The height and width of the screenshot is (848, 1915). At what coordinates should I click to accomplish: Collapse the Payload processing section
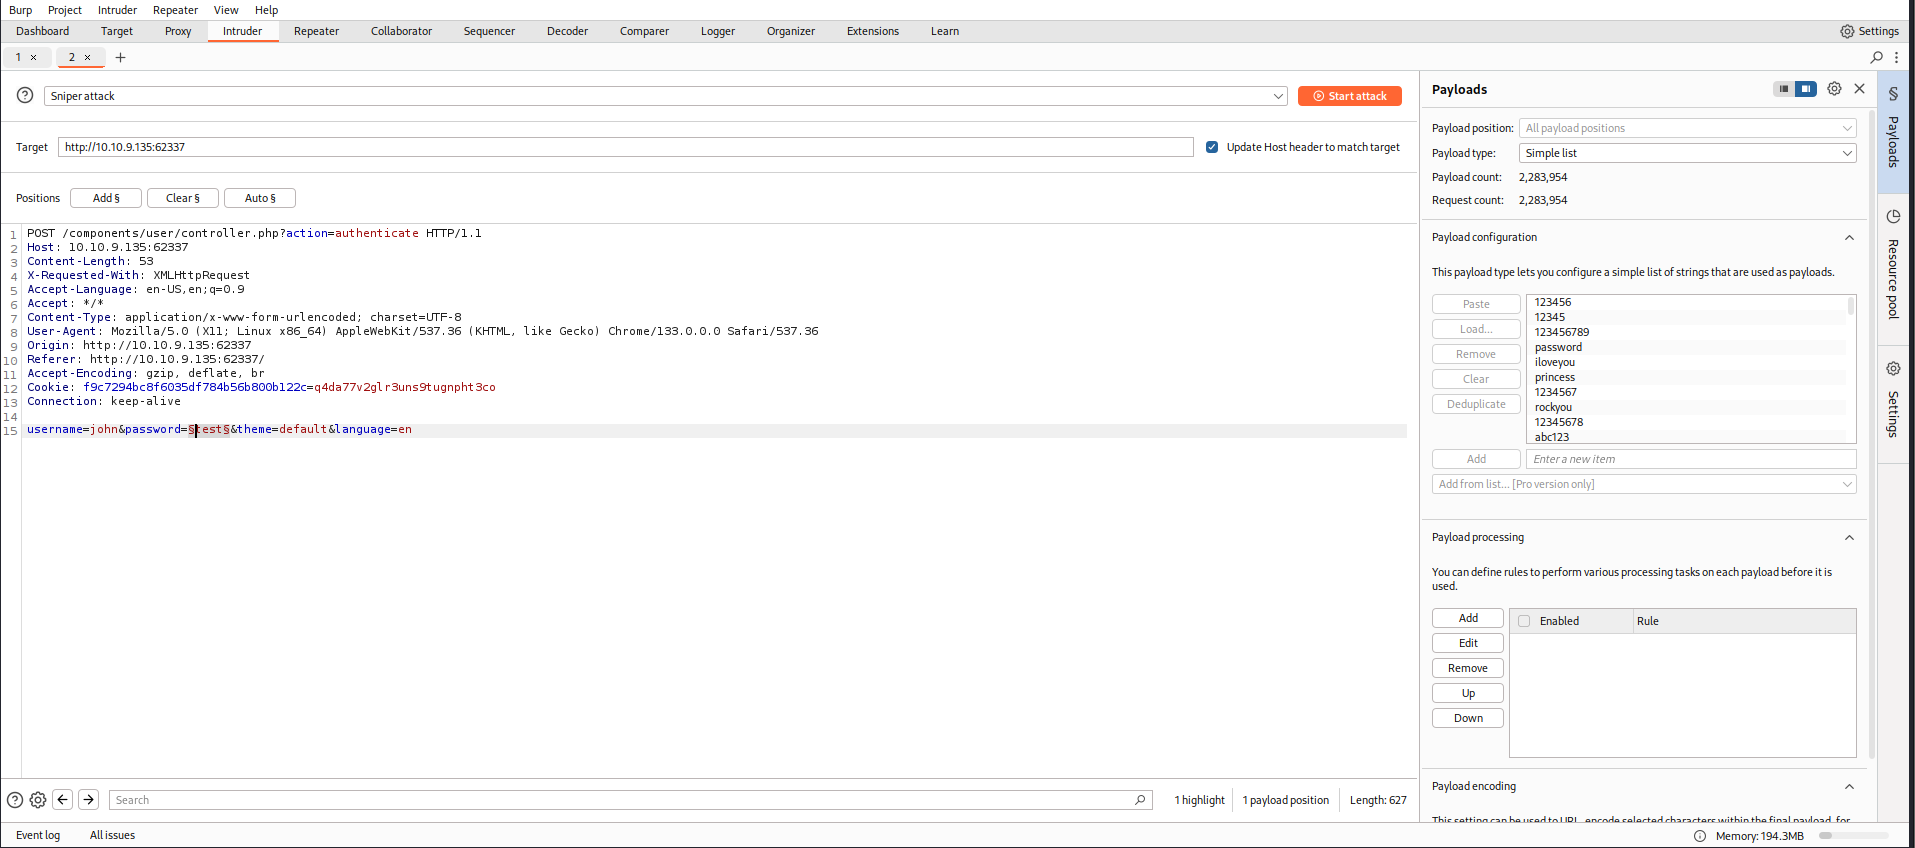tap(1849, 538)
